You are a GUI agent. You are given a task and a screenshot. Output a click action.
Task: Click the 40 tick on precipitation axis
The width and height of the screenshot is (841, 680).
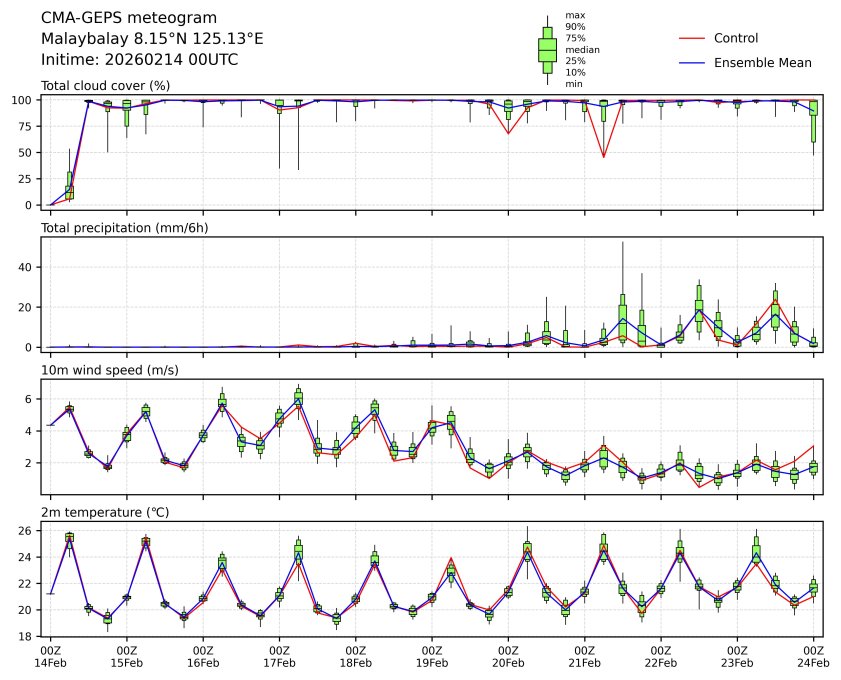(29, 267)
